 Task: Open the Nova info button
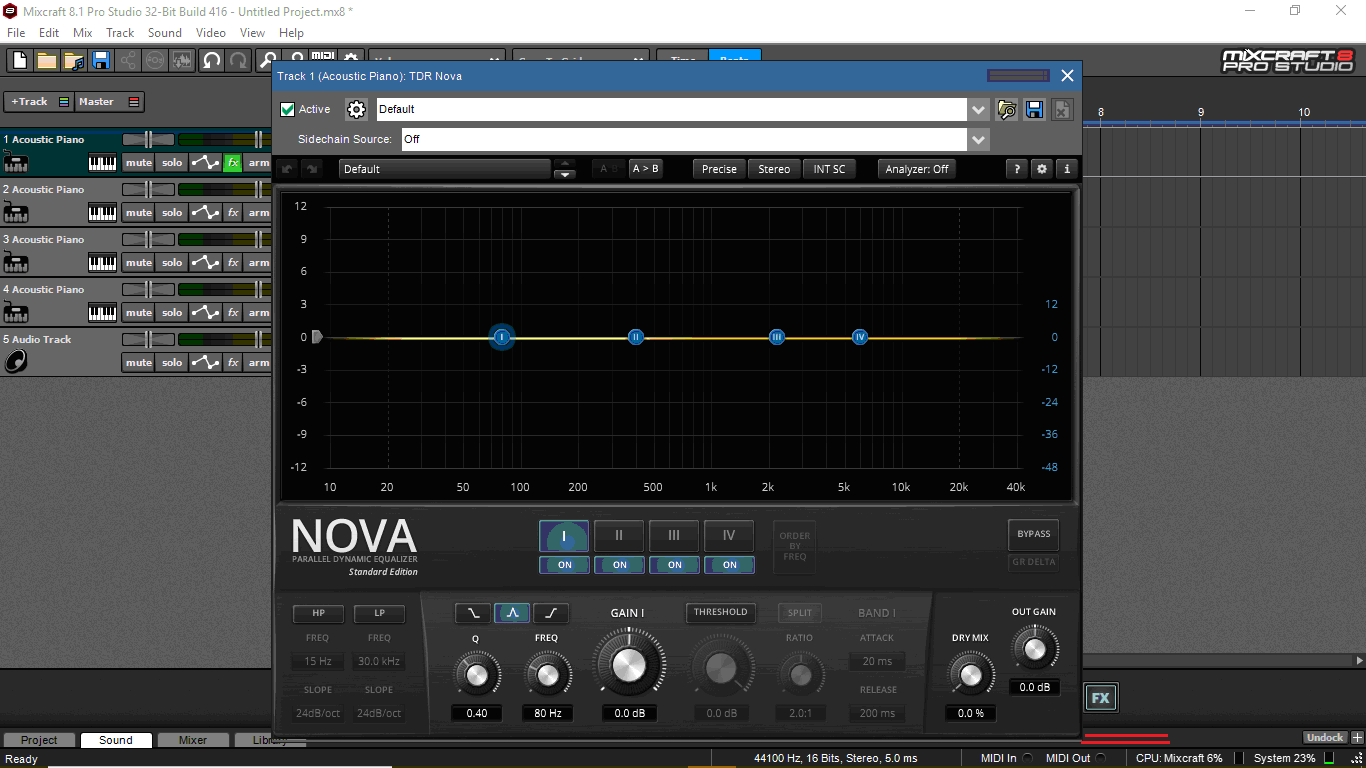pos(1067,169)
